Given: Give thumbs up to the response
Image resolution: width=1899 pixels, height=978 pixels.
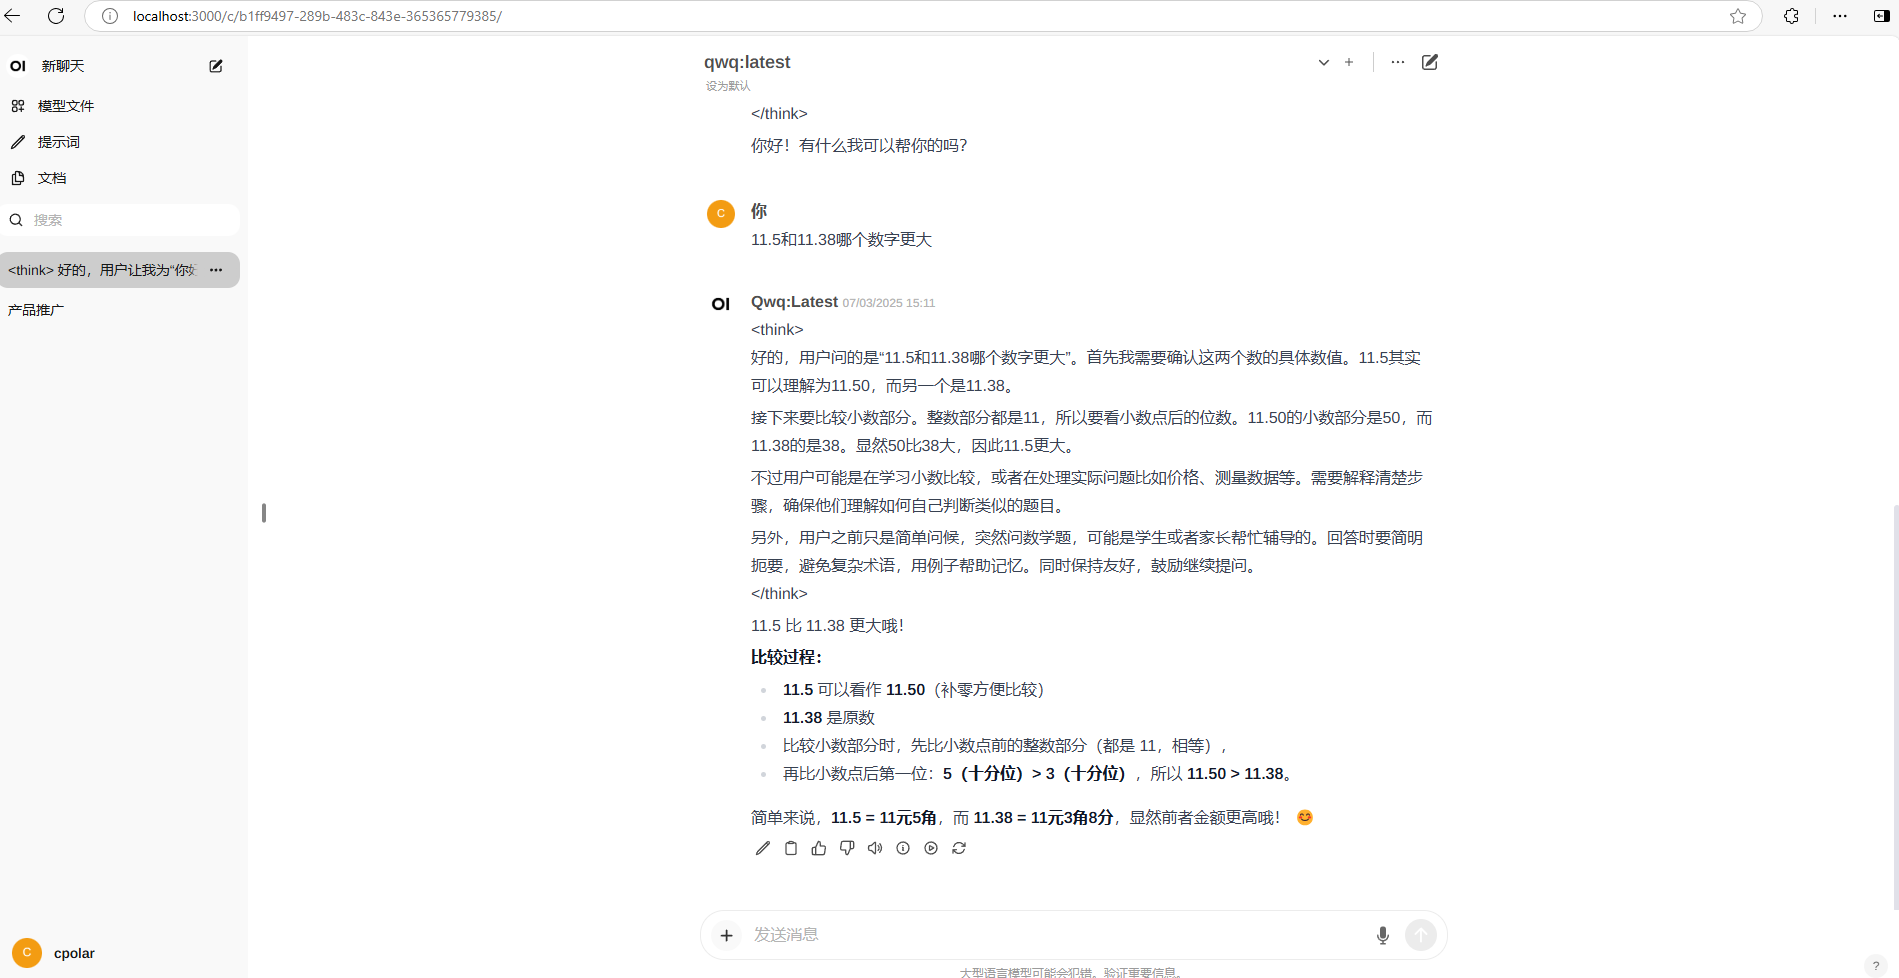Looking at the screenshot, I should click(x=819, y=848).
